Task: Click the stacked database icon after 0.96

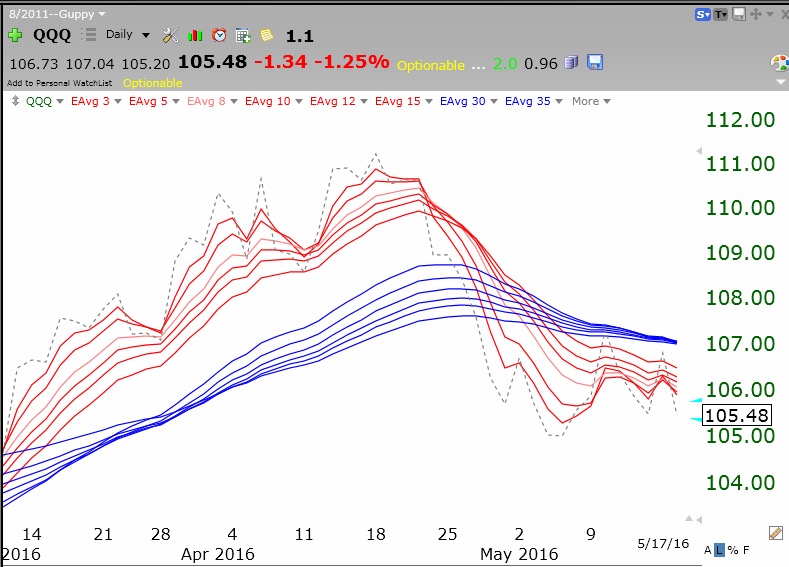Action: [571, 62]
